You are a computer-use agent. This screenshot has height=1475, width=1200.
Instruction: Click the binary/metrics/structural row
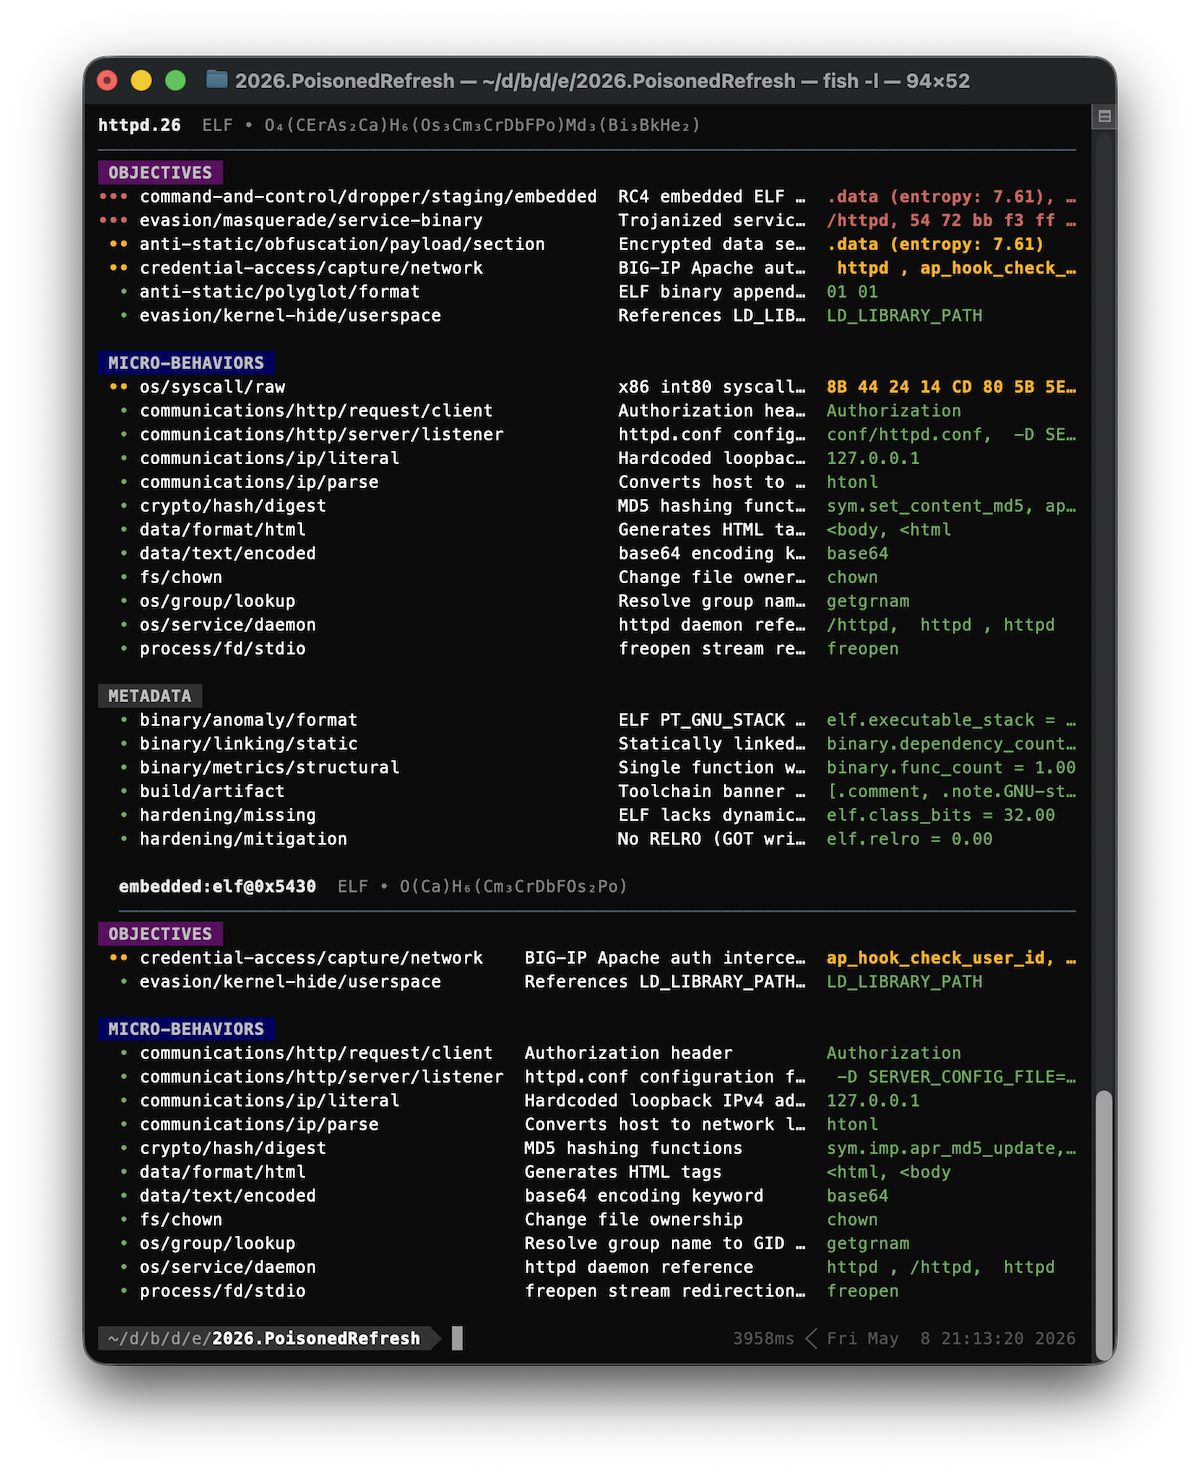click(587, 768)
